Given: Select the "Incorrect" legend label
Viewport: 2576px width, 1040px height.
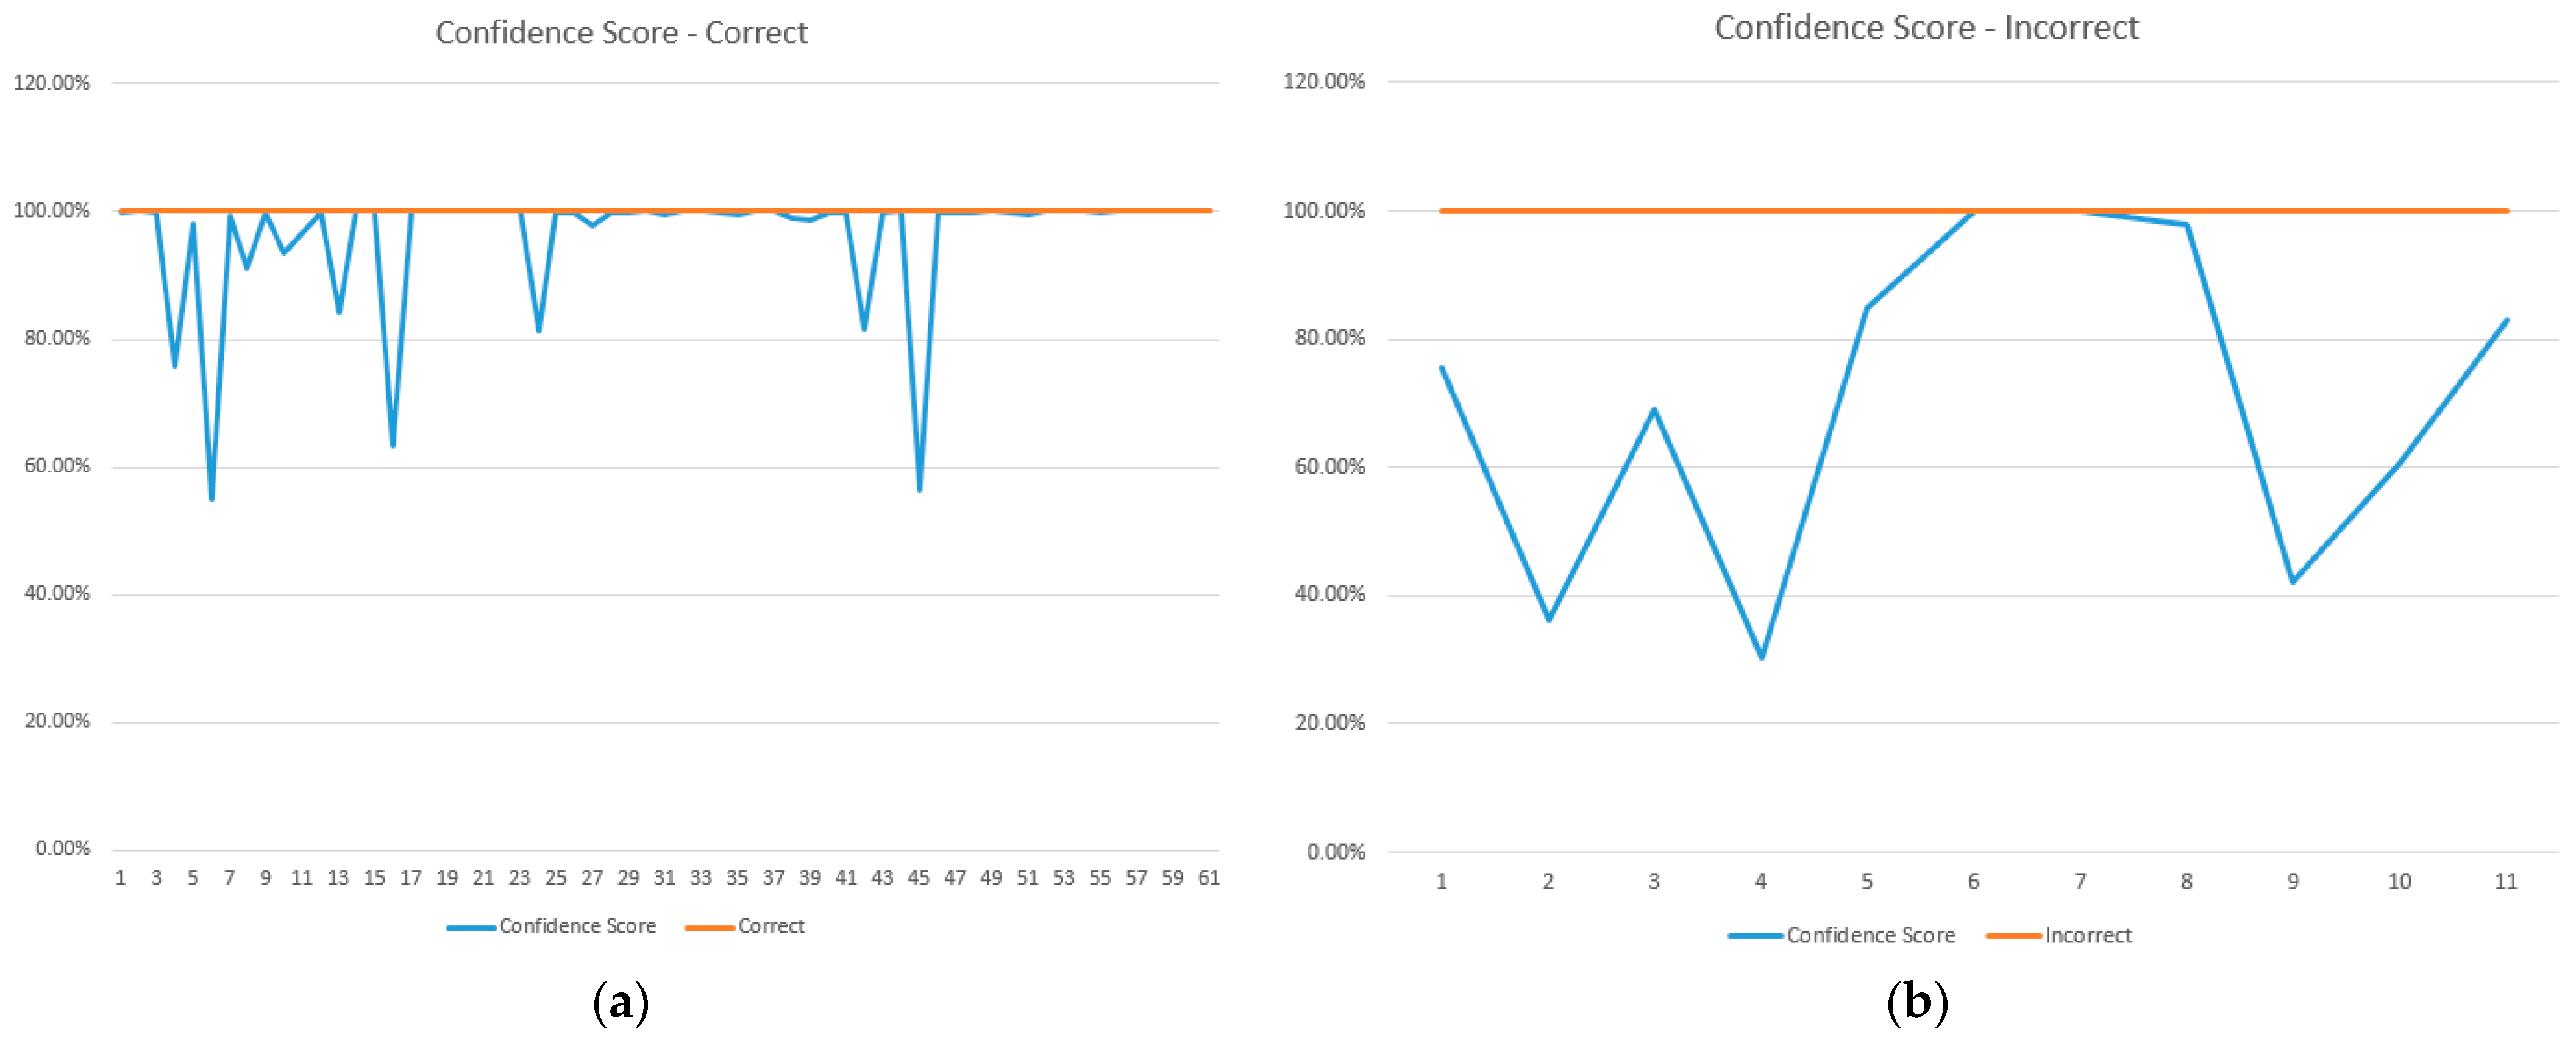Looking at the screenshot, I should (x=2088, y=935).
